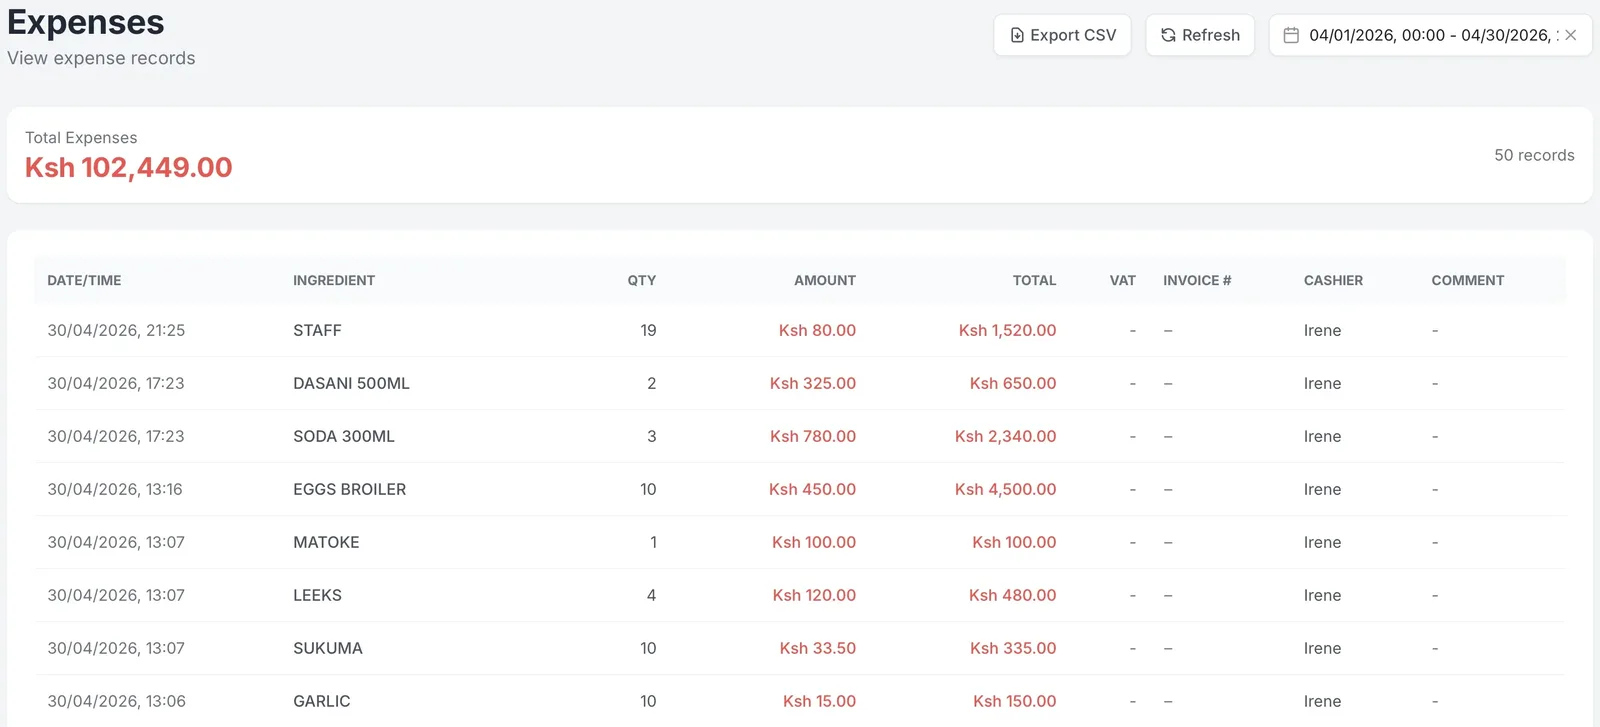This screenshot has height=727, width=1600.
Task: Select the EGGS BROILER ingredient cell
Action: [x=350, y=489]
